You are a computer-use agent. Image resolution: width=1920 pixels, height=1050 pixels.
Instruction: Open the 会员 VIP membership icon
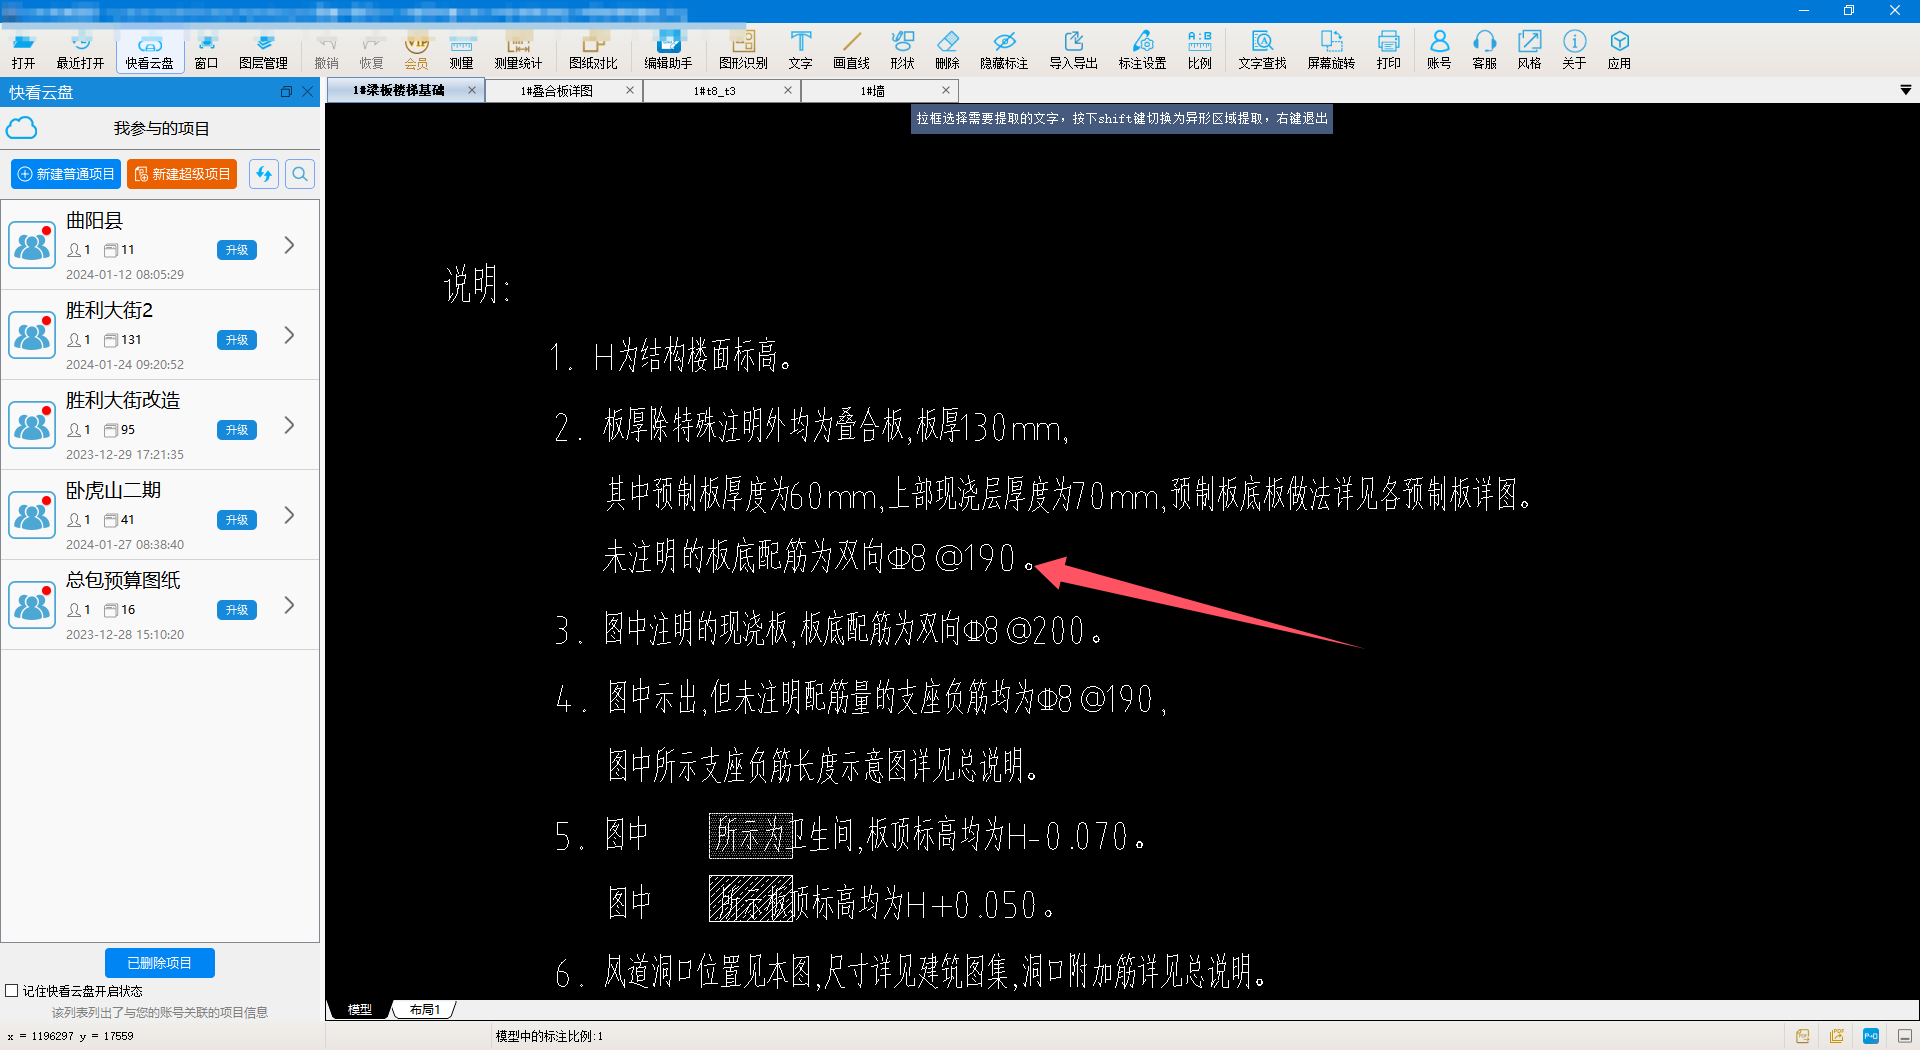click(x=416, y=50)
